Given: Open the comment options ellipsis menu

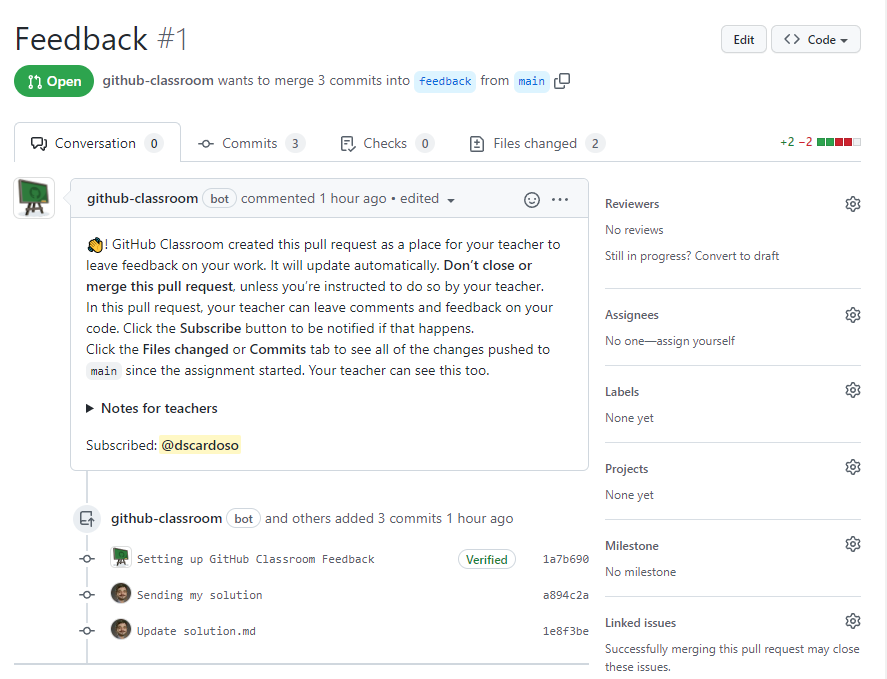Looking at the screenshot, I should point(560,199).
